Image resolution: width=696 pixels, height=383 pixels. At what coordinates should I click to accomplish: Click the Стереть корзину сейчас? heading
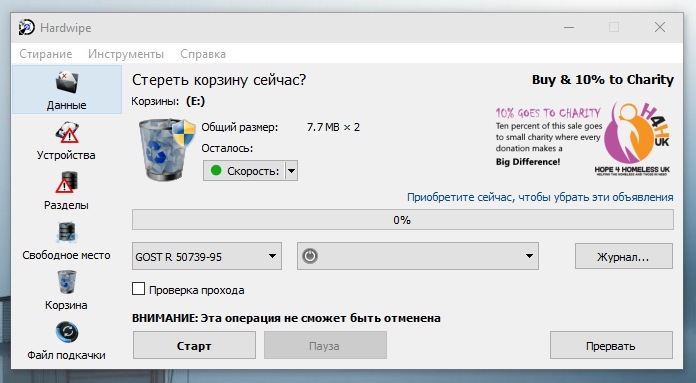[219, 80]
